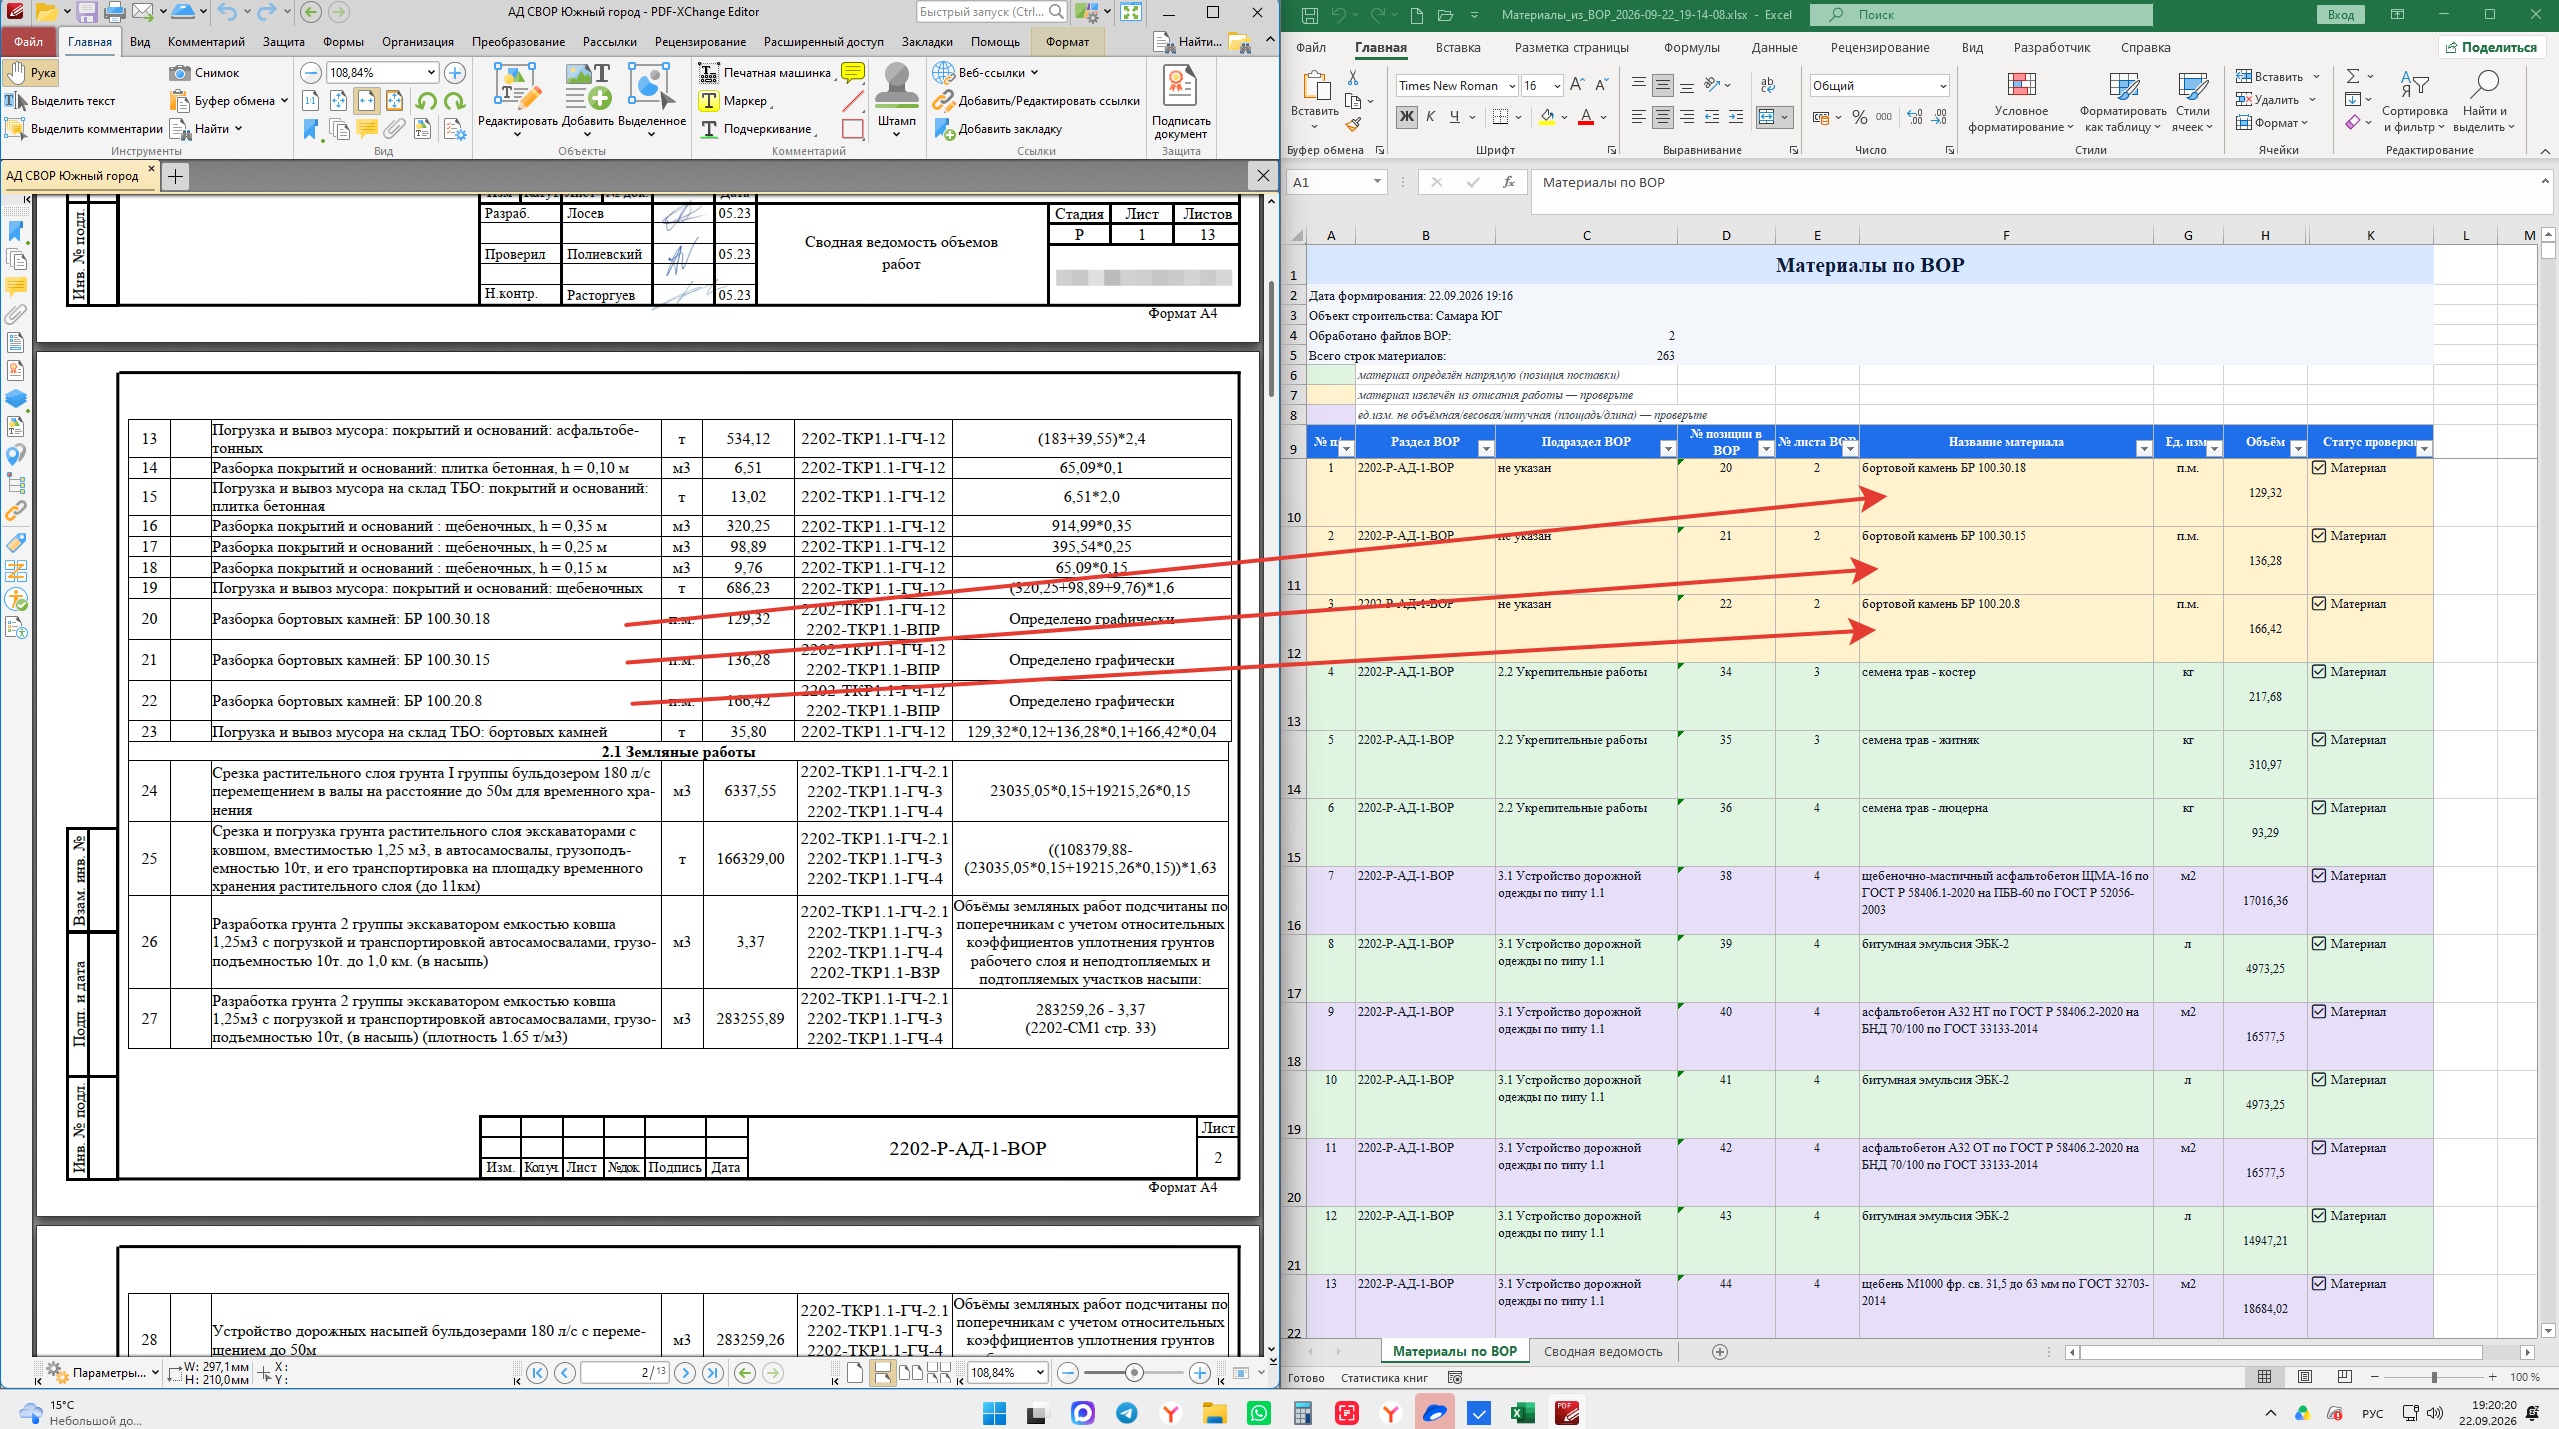Switch to Сводная ведомость sheet tab
Image resolution: width=2559 pixels, height=1429 pixels.
click(x=1602, y=1351)
